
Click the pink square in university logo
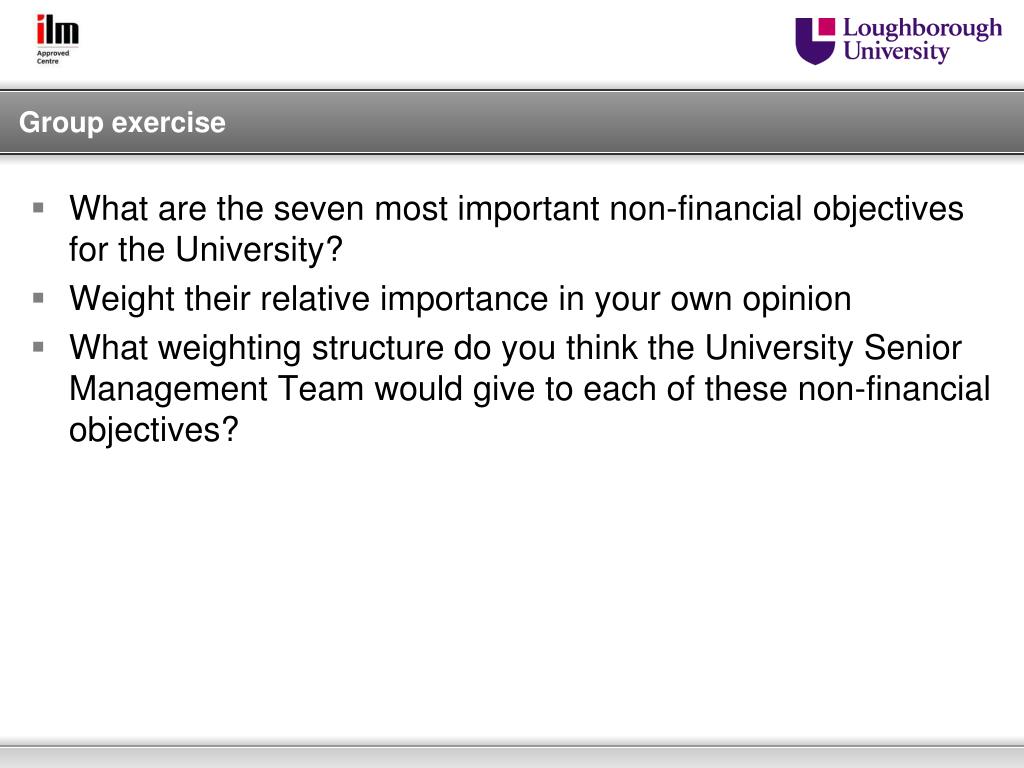827,26
